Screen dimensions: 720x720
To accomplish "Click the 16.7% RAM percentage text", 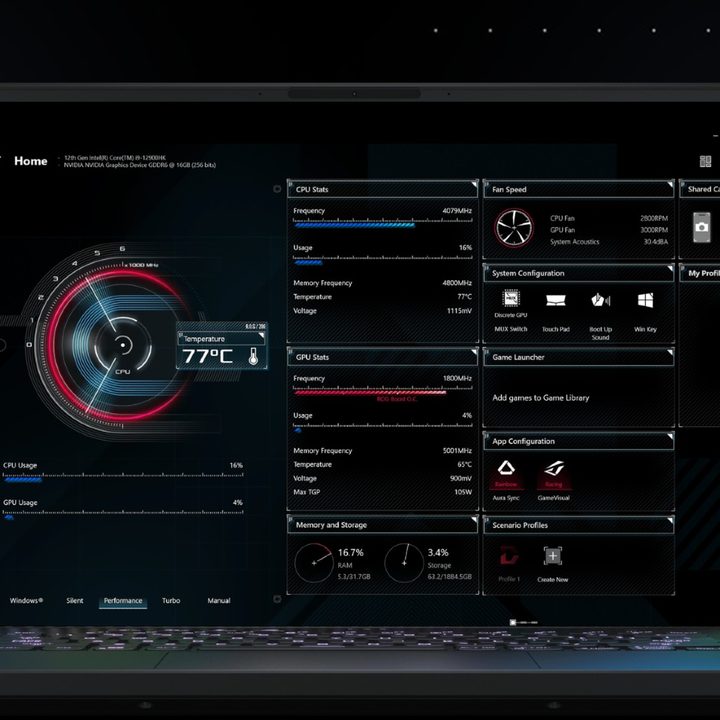I will pos(350,552).
